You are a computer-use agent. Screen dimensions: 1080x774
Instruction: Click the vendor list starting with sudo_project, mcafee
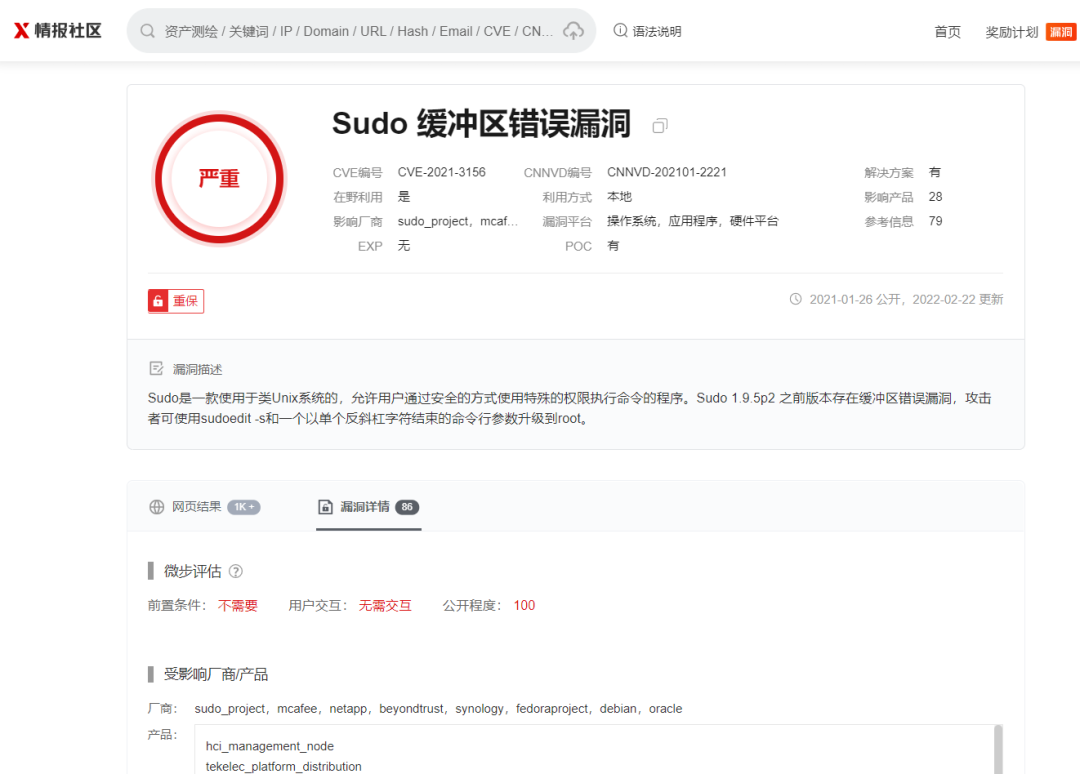coord(438,709)
